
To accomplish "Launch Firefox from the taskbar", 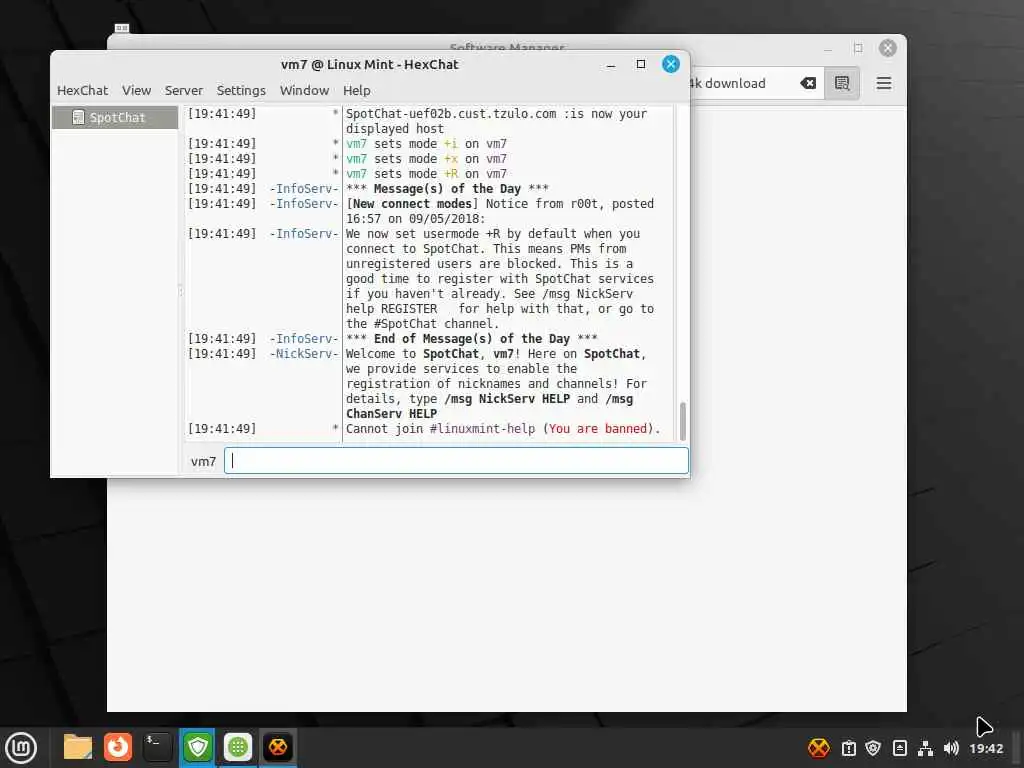I will click(118, 747).
